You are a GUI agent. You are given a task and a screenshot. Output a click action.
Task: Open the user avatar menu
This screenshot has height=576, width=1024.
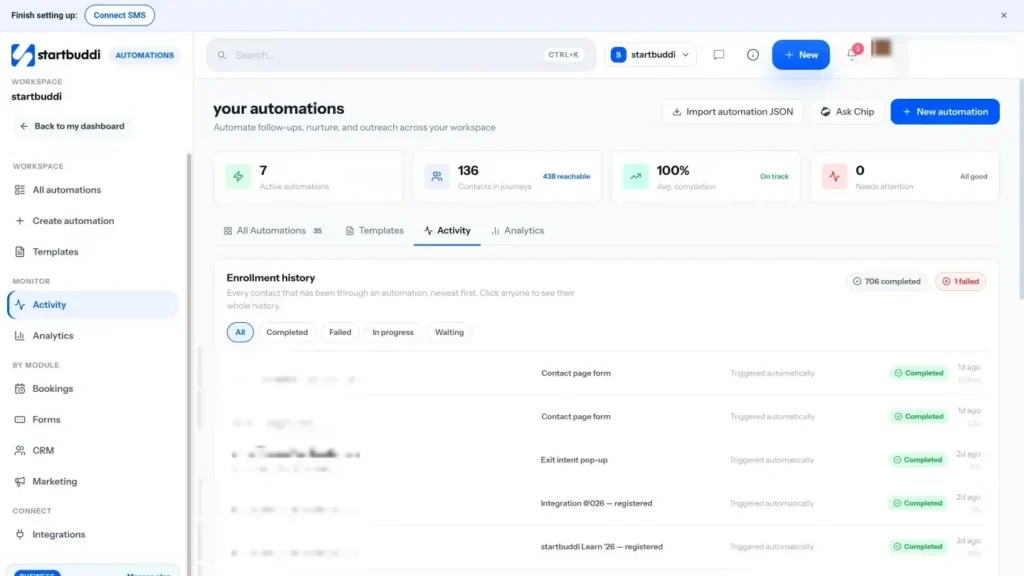tap(881, 48)
